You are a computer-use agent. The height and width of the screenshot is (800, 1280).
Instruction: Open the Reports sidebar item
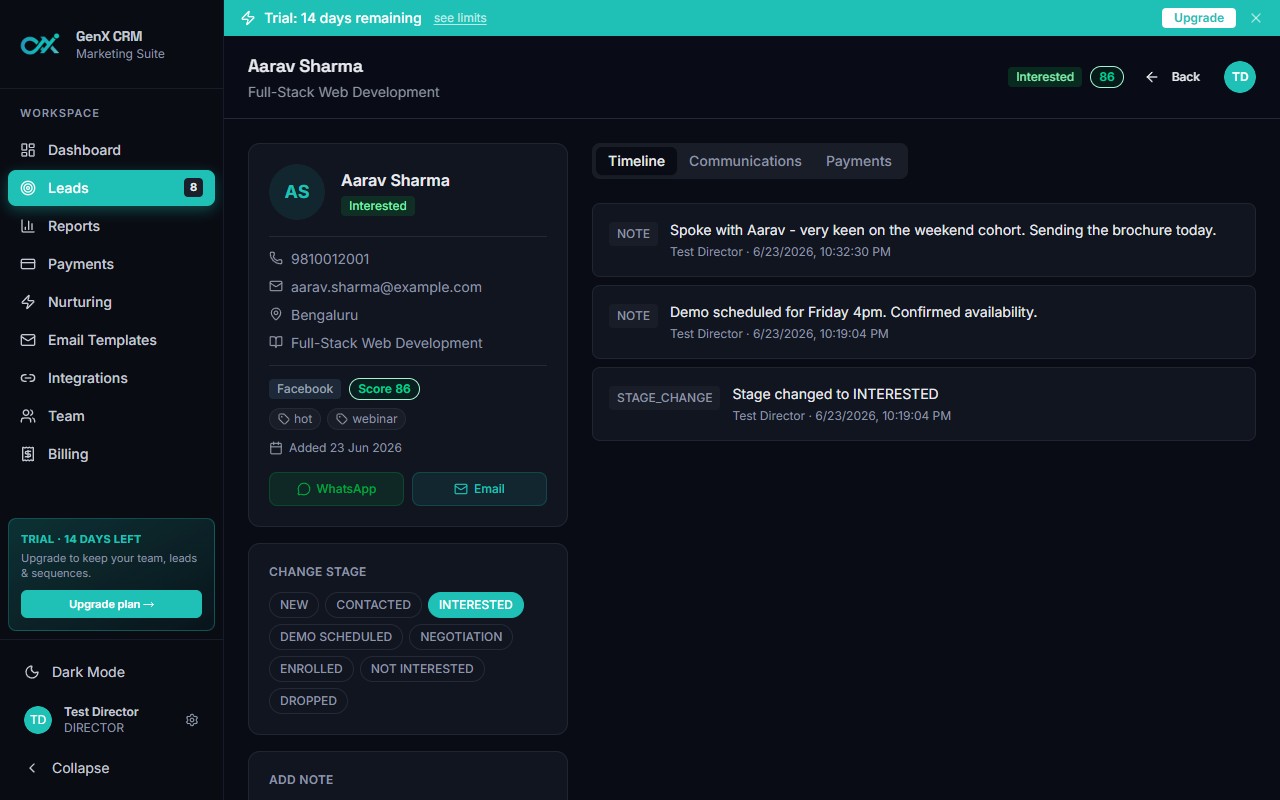click(111, 226)
